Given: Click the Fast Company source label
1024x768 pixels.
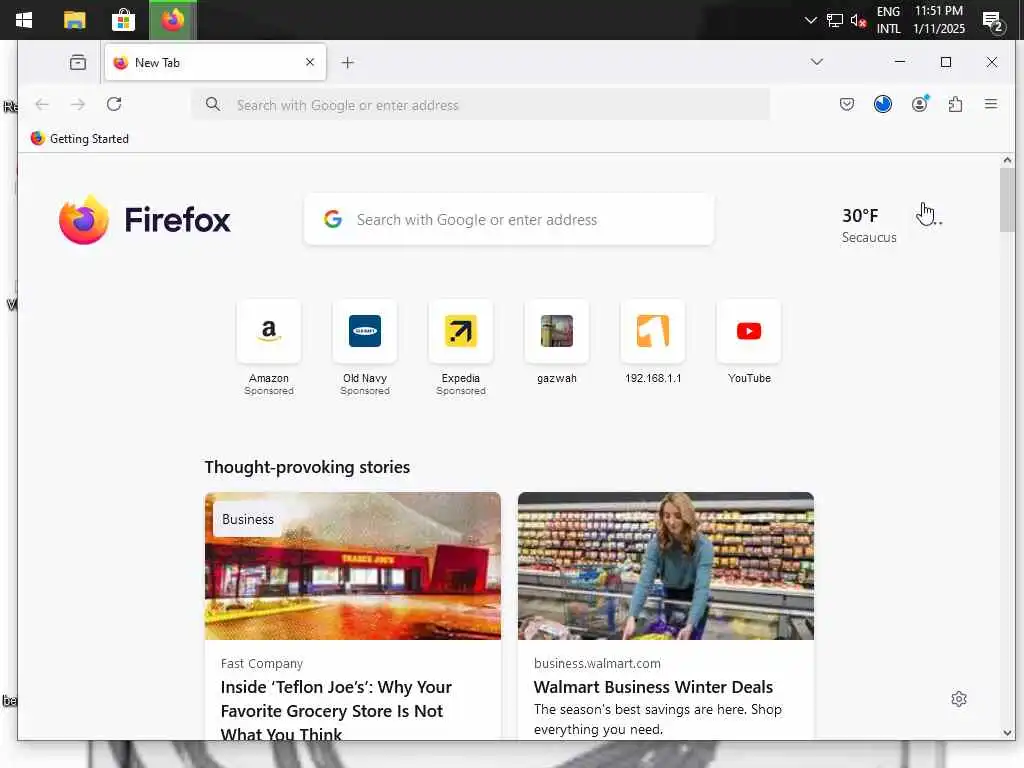Looking at the screenshot, I should (262, 664).
